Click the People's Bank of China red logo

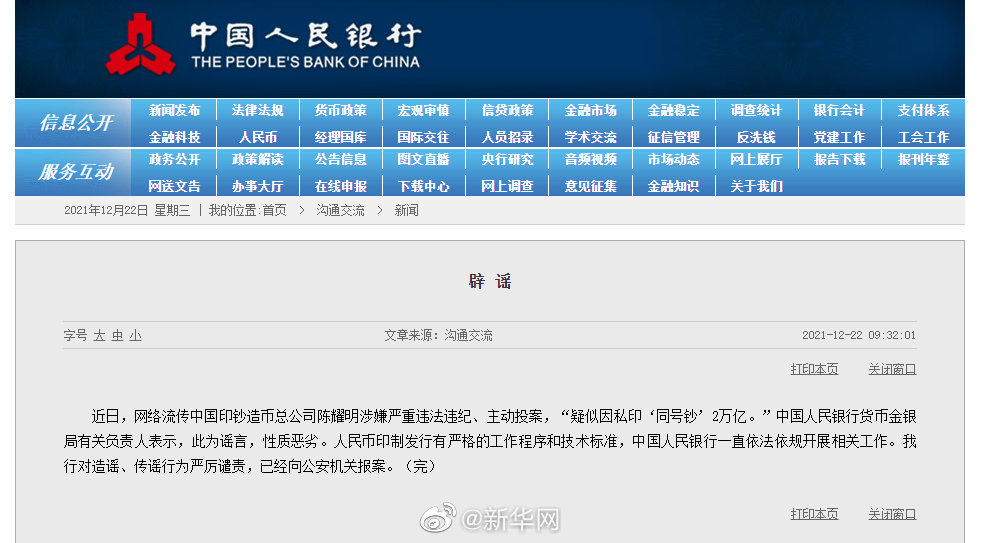click(x=140, y=45)
